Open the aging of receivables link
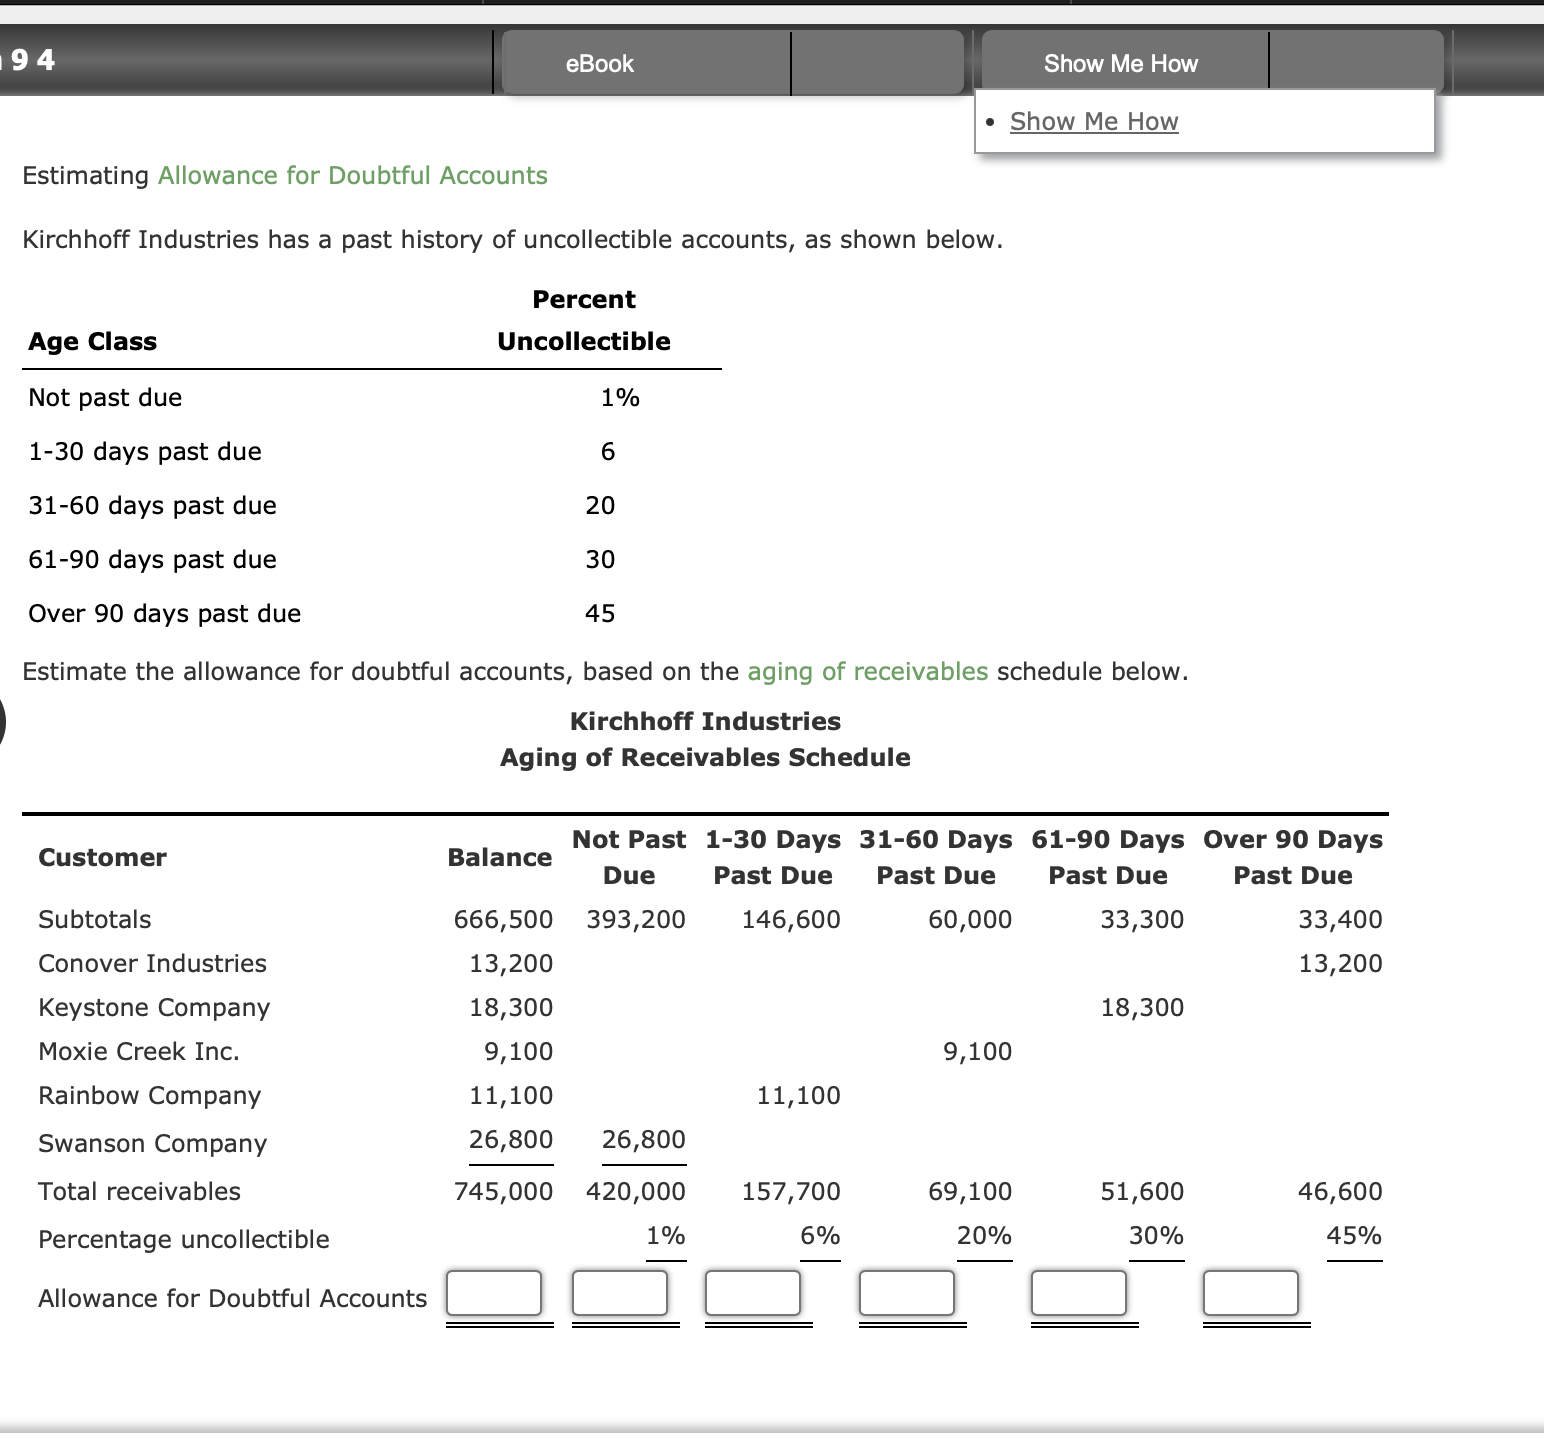This screenshot has height=1438, width=1544. tap(867, 671)
